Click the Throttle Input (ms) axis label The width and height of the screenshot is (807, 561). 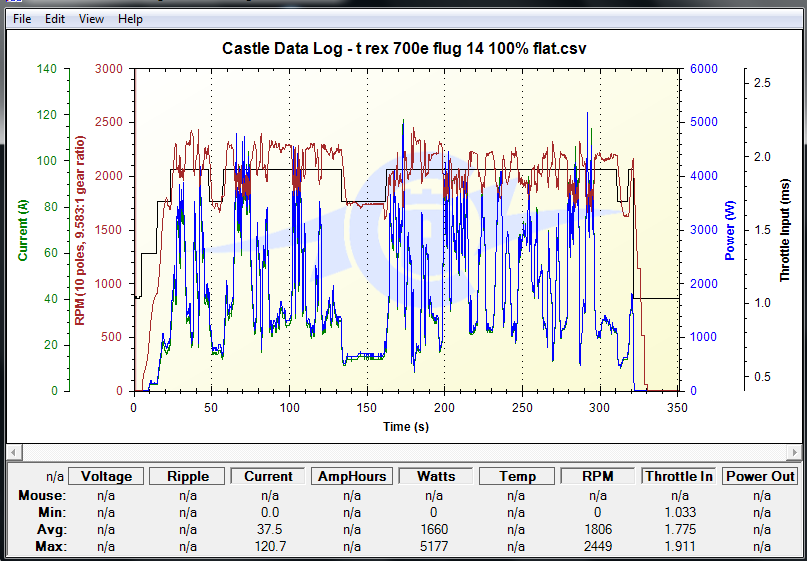coord(784,230)
